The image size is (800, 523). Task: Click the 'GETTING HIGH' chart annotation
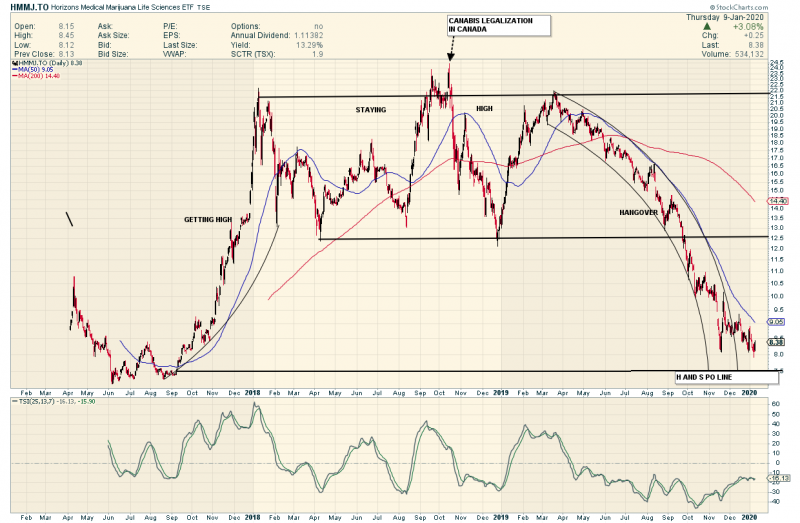click(x=208, y=220)
